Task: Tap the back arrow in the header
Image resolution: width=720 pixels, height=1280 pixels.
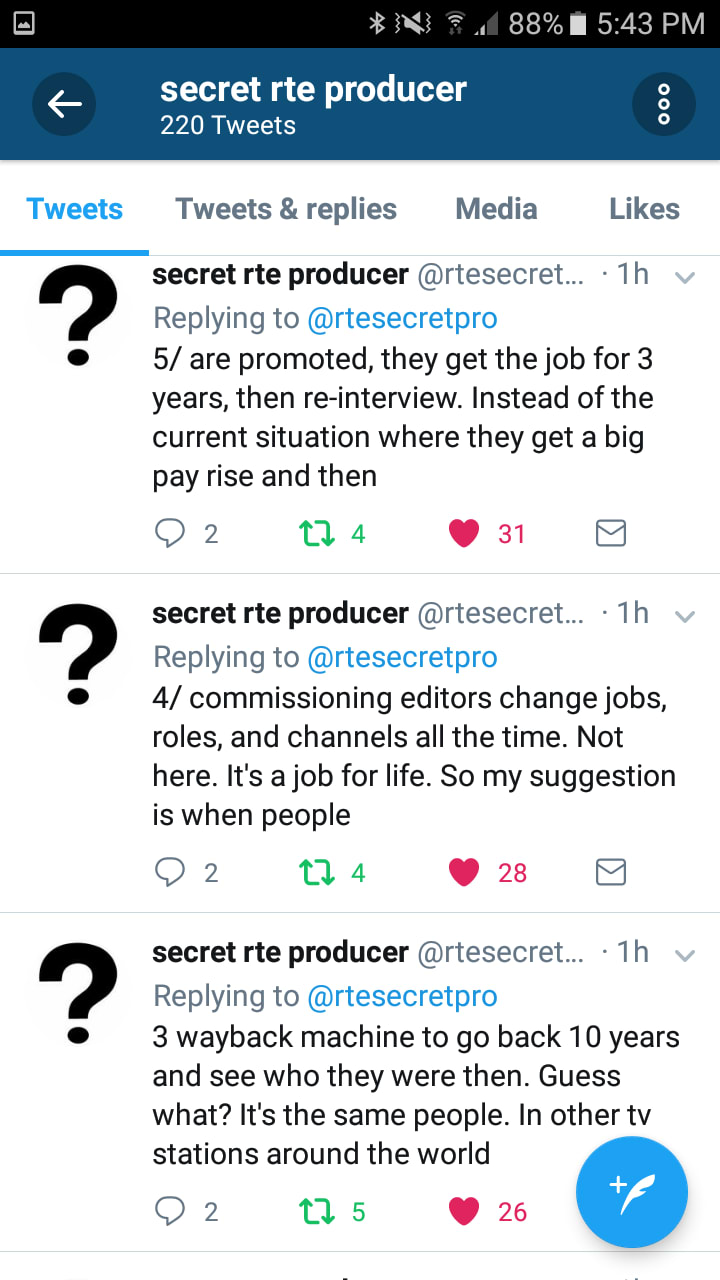Action: tap(64, 104)
